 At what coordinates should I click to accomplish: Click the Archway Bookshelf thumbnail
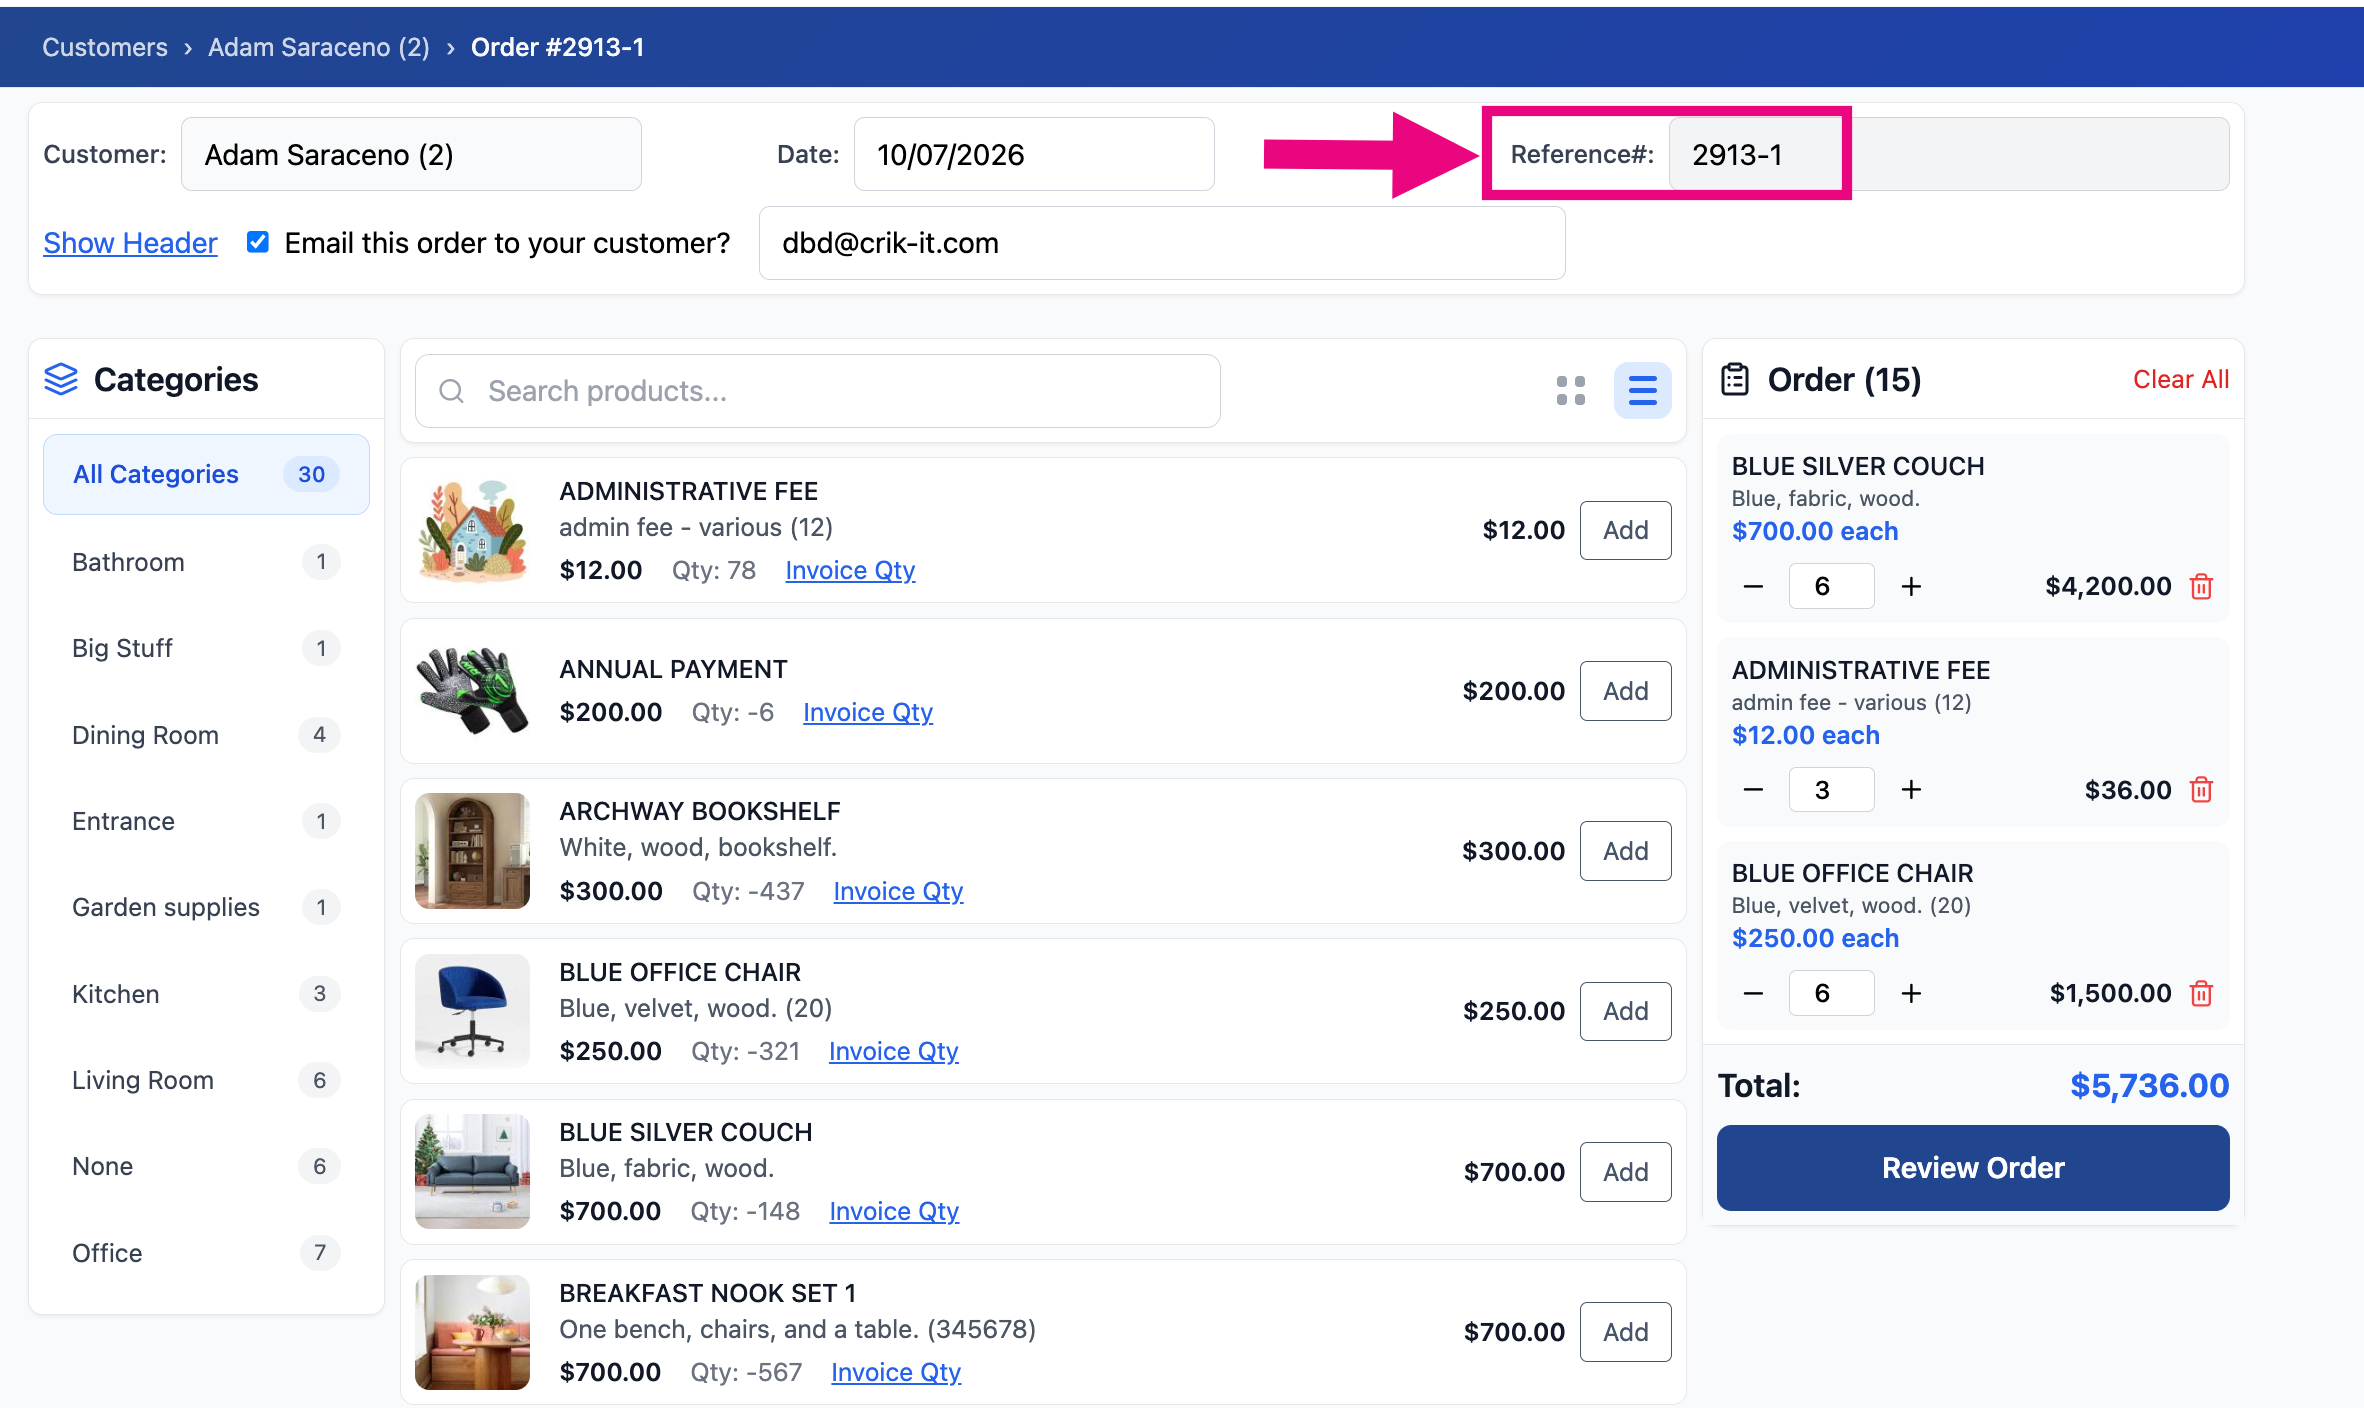(x=472, y=851)
